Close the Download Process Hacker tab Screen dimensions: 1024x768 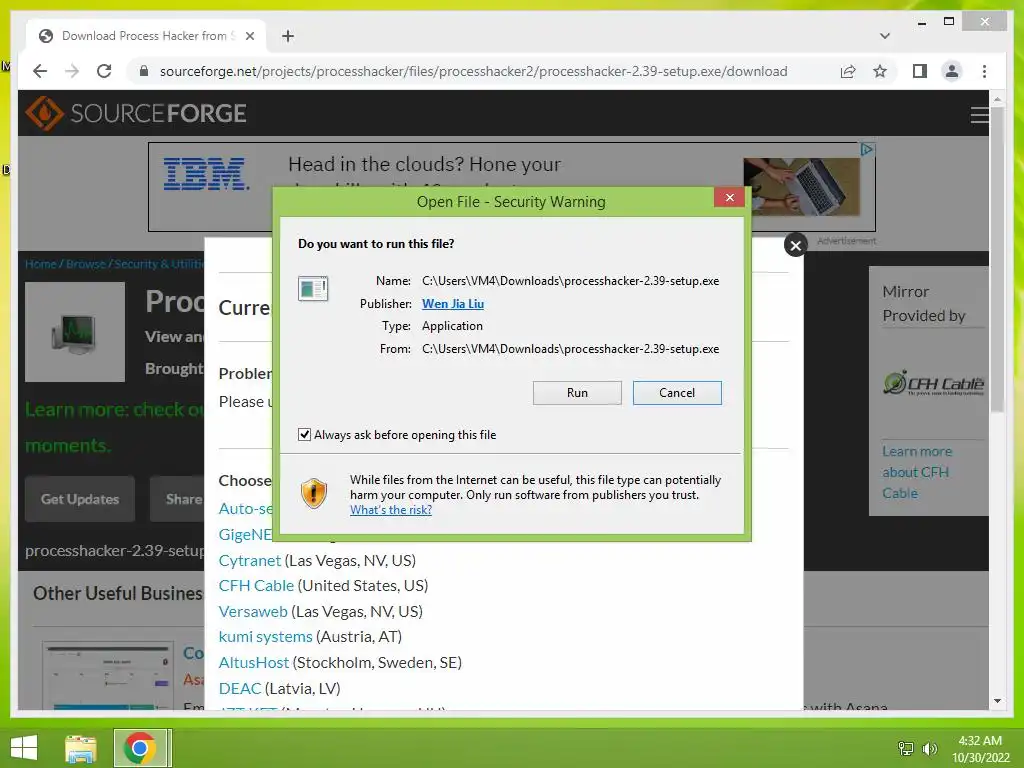click(249, 36)
